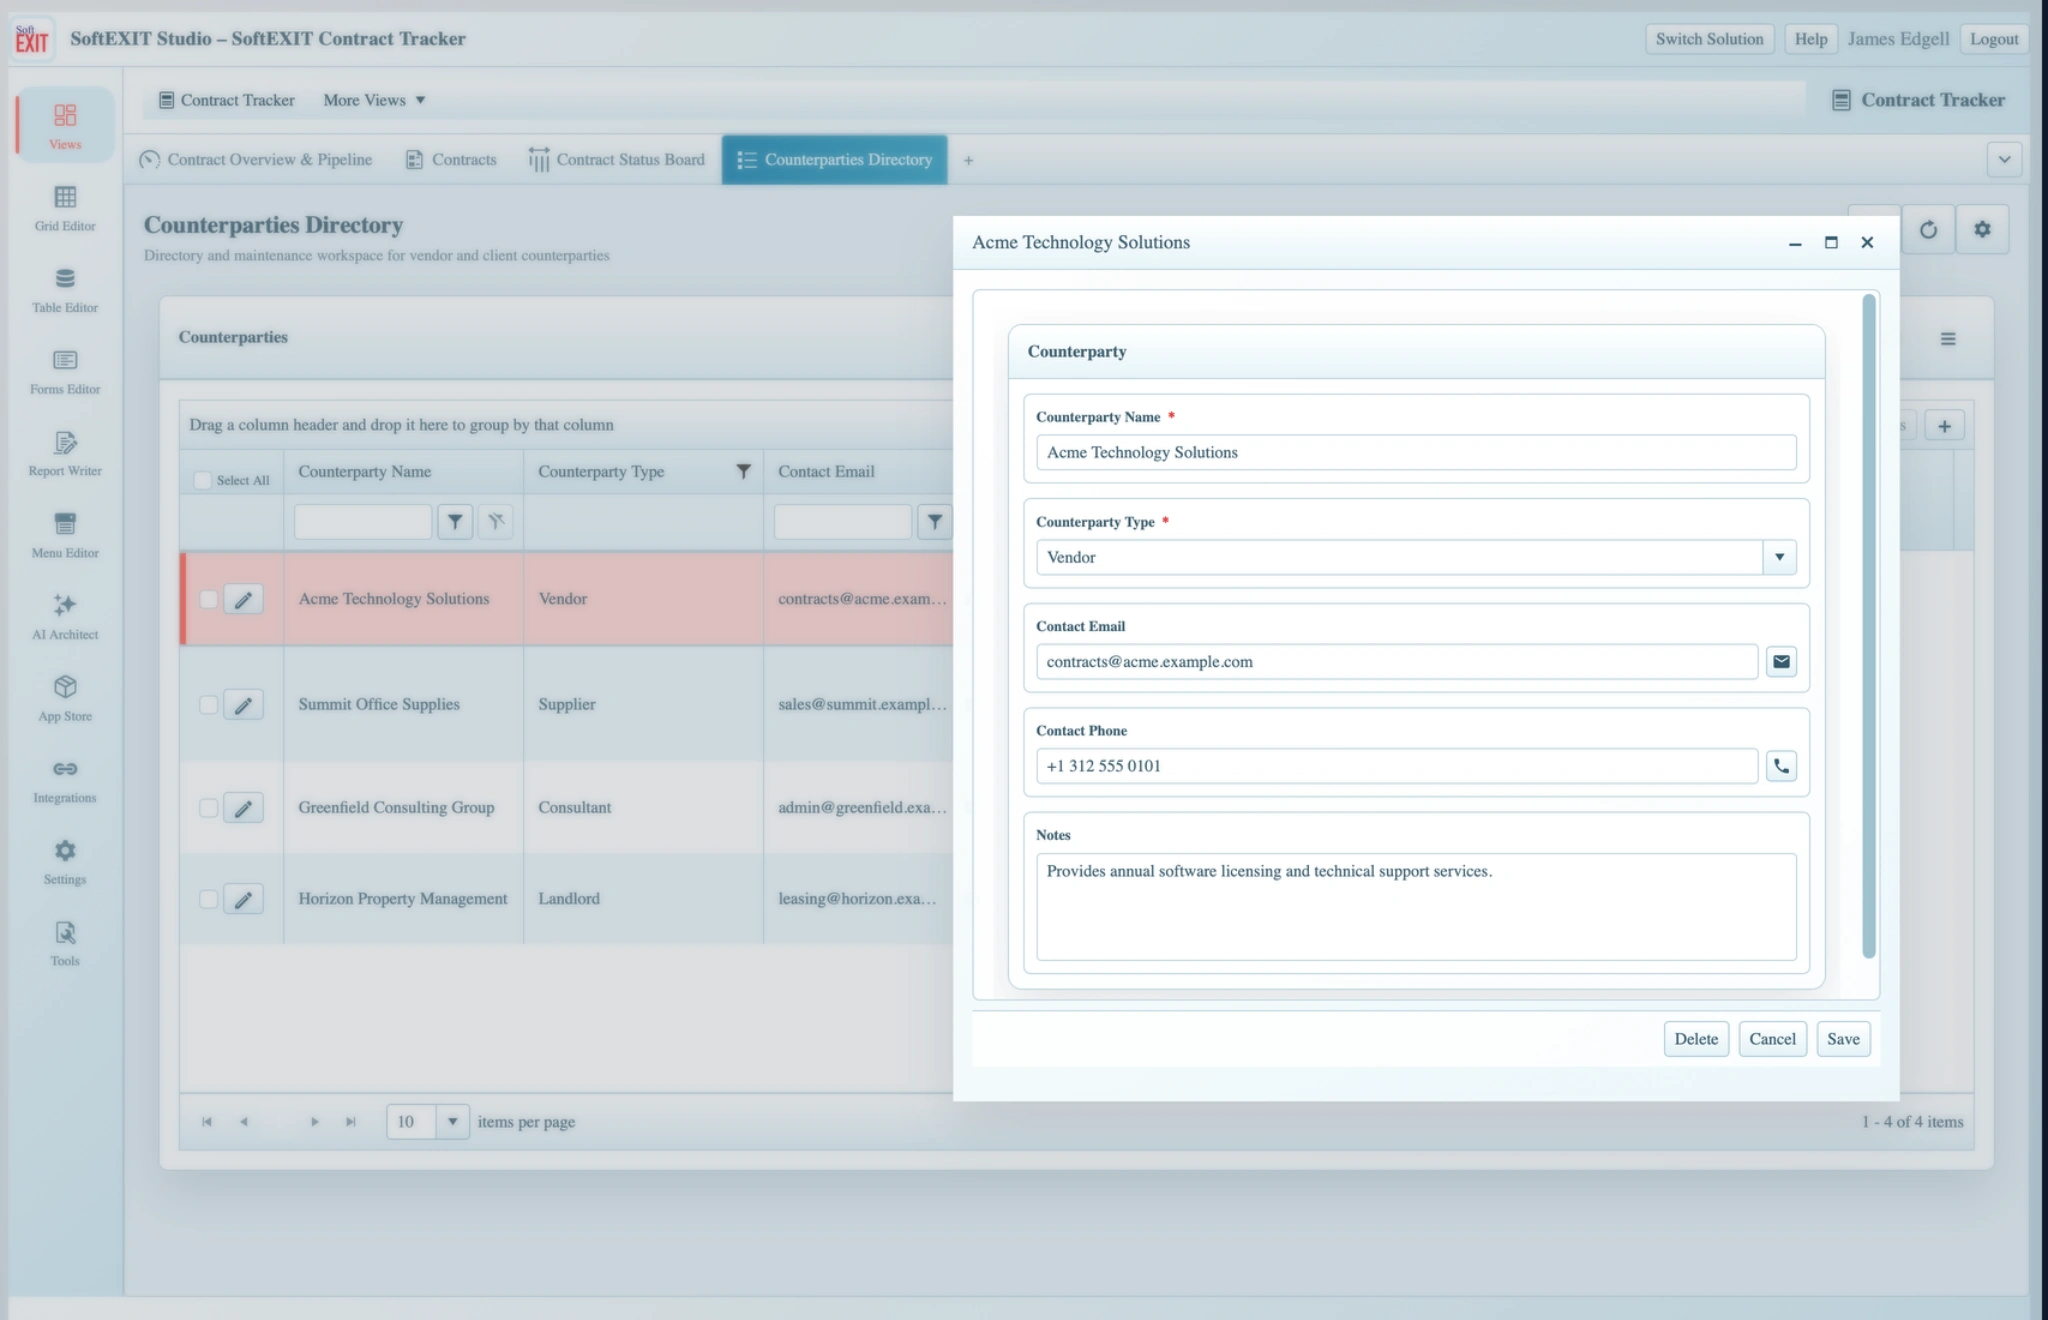Switch to Contract Status Board tab
Image resolution: width=2048 pixels, height=1320 pixels.
(616, 160)
